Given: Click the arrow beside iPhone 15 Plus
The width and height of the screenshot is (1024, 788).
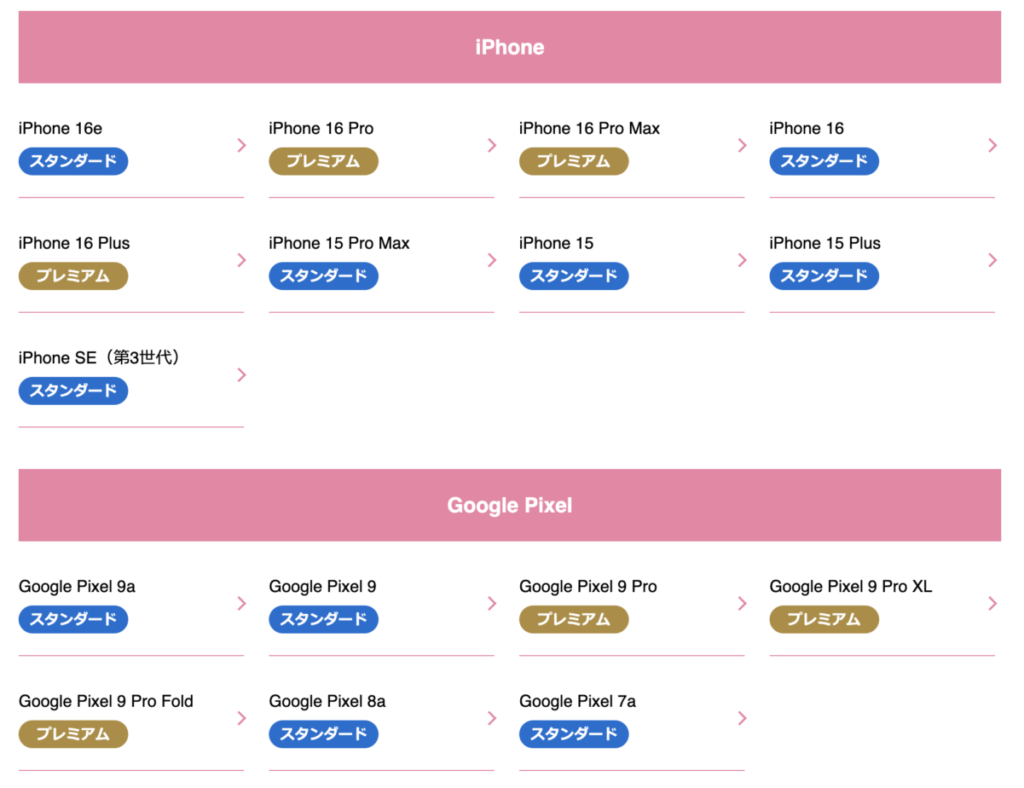Looking at the screenshot, I should (992, 260).
